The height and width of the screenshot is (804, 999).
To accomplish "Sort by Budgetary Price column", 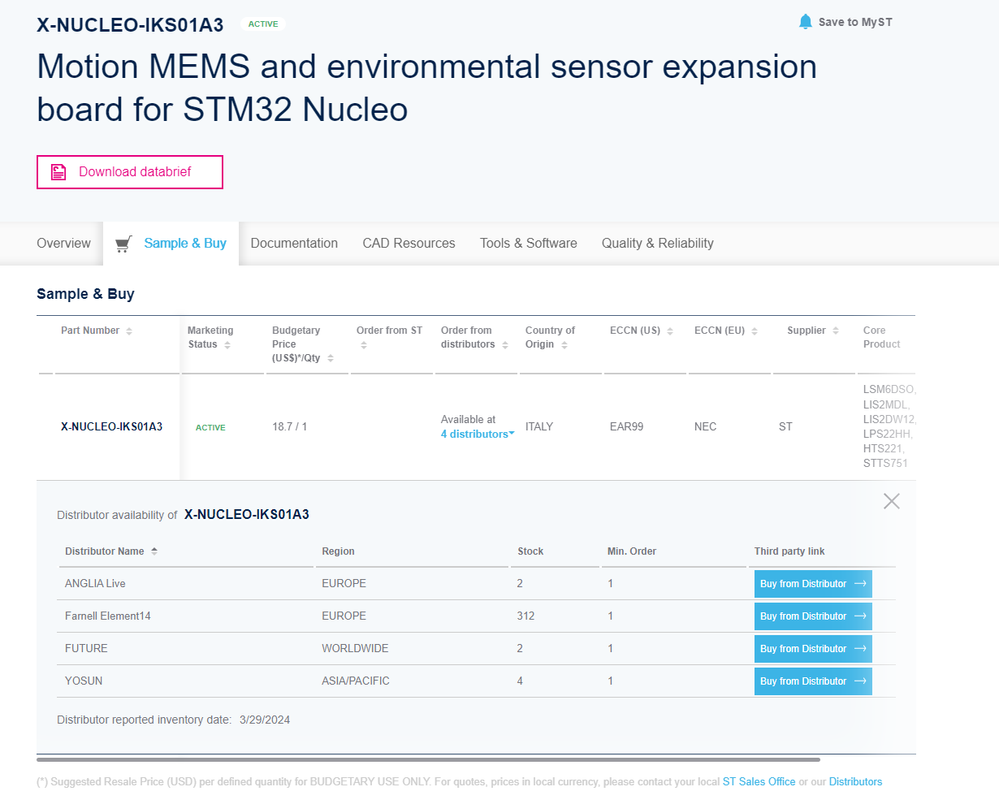I will coord(331,359).
